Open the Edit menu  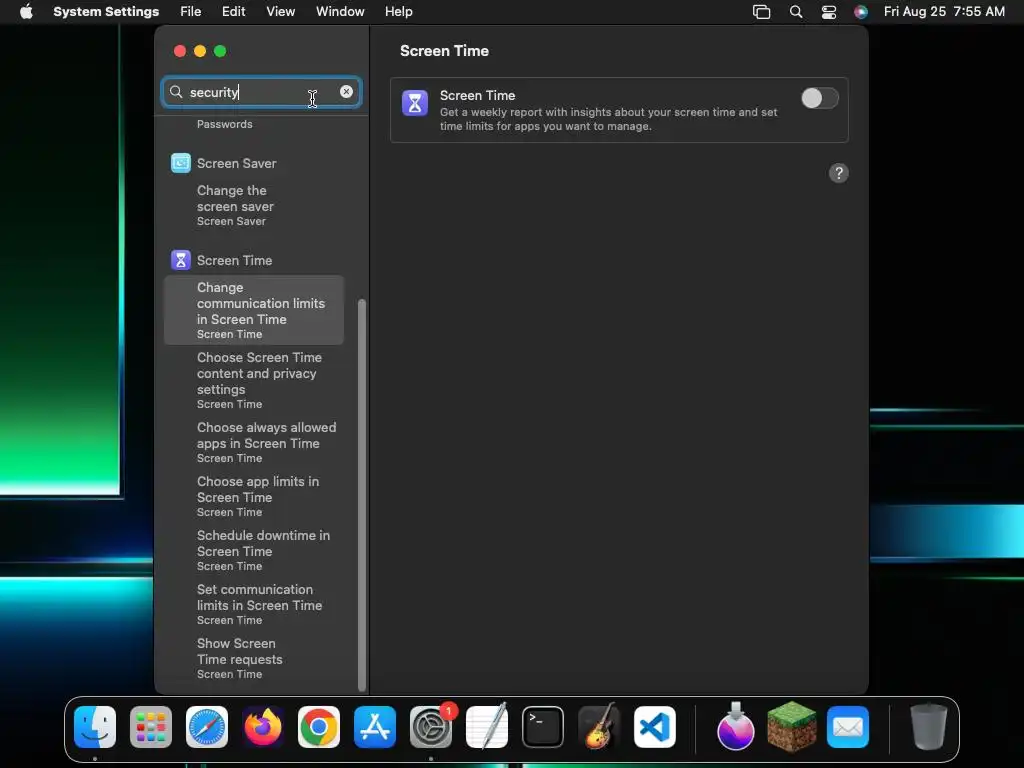coord(233,12)
